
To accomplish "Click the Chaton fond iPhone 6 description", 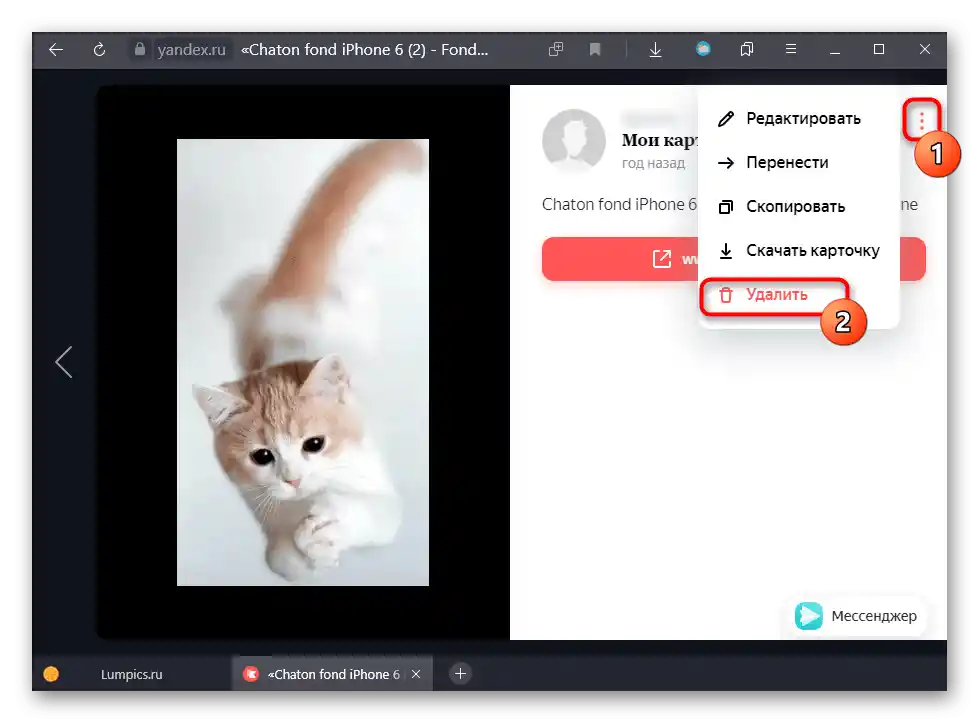I will (x=619, y=205).
